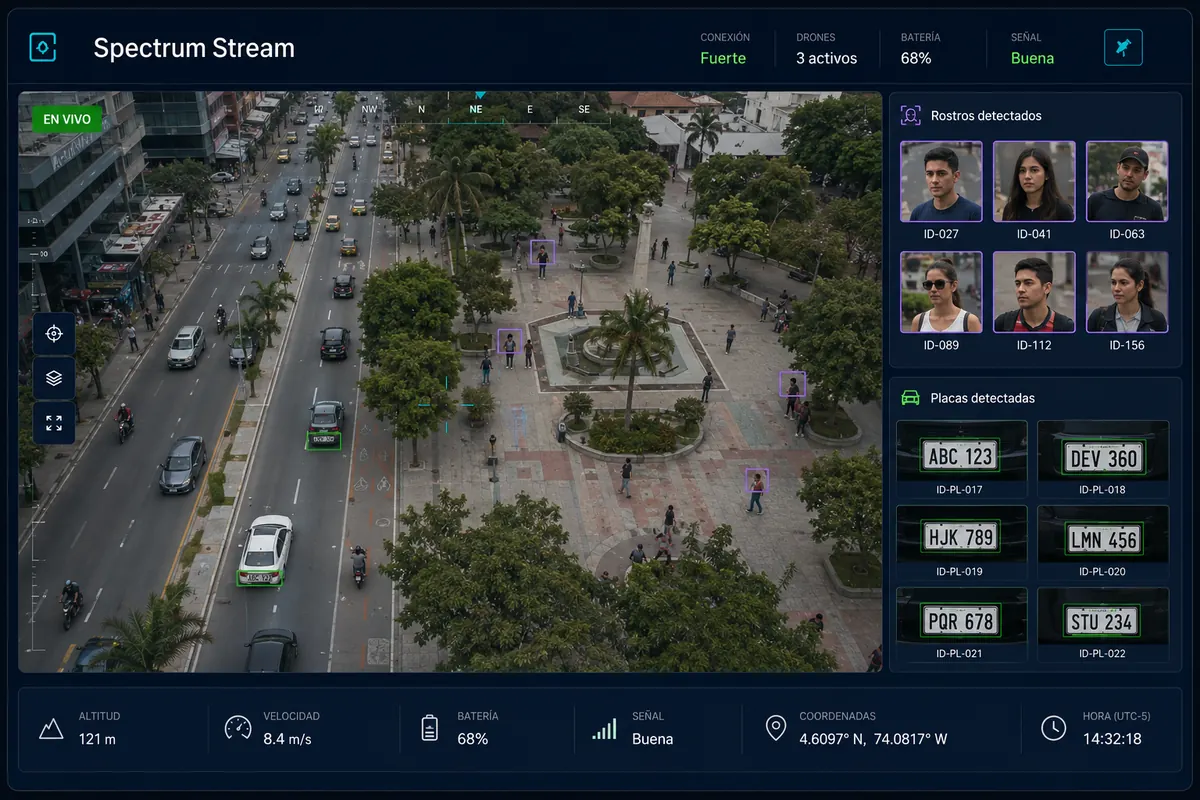Click the Placas detectadas heading
Screen dimensions: 1200x800
(983, 398)
